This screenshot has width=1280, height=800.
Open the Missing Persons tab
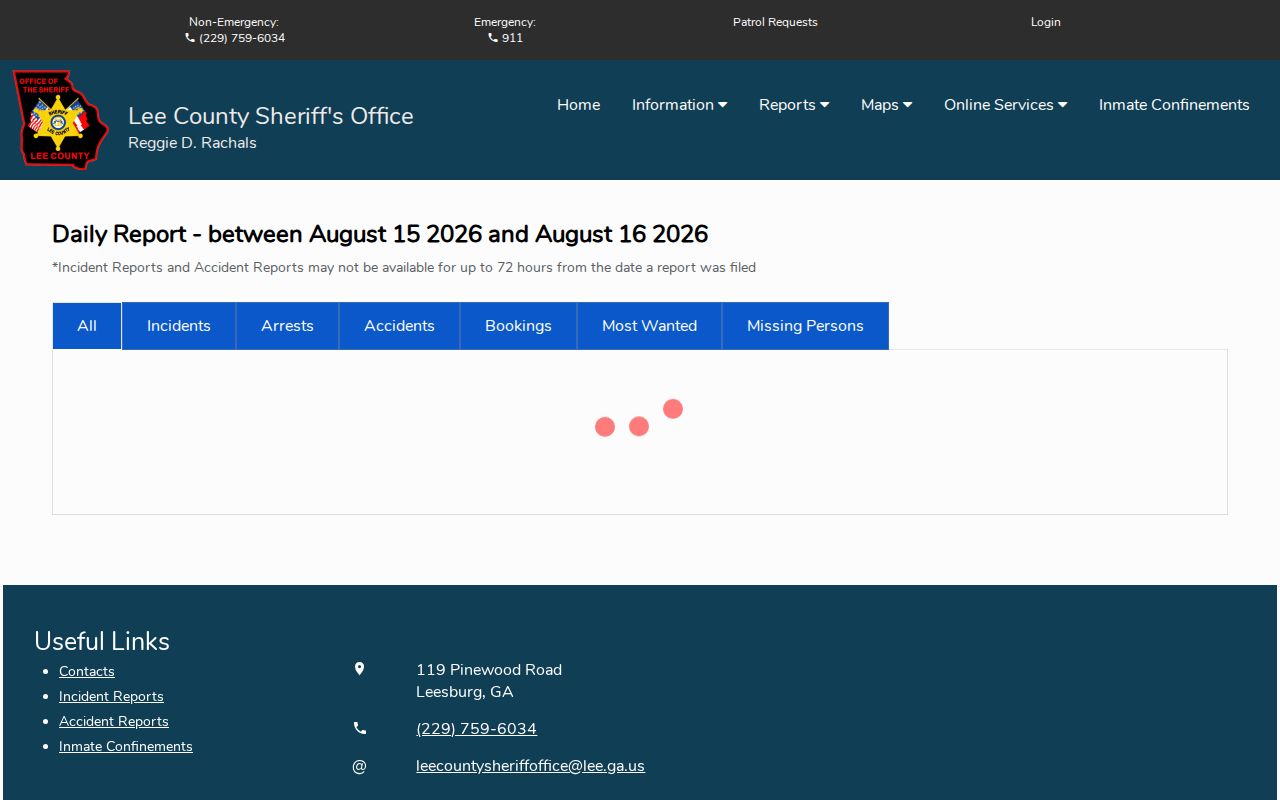805,326
